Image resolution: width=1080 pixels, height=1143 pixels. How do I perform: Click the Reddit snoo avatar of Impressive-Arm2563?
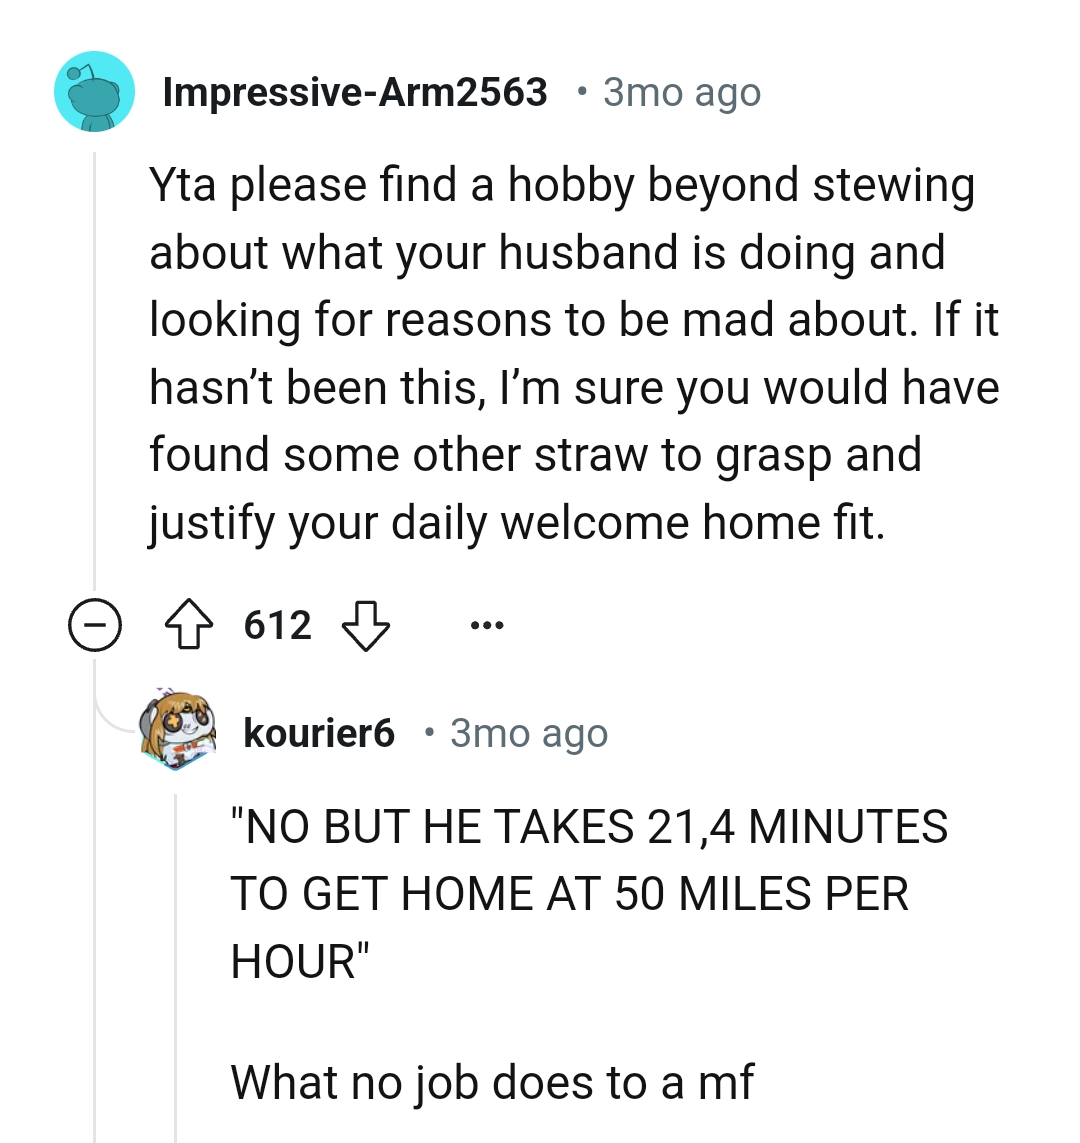click(x=94, y=91)
